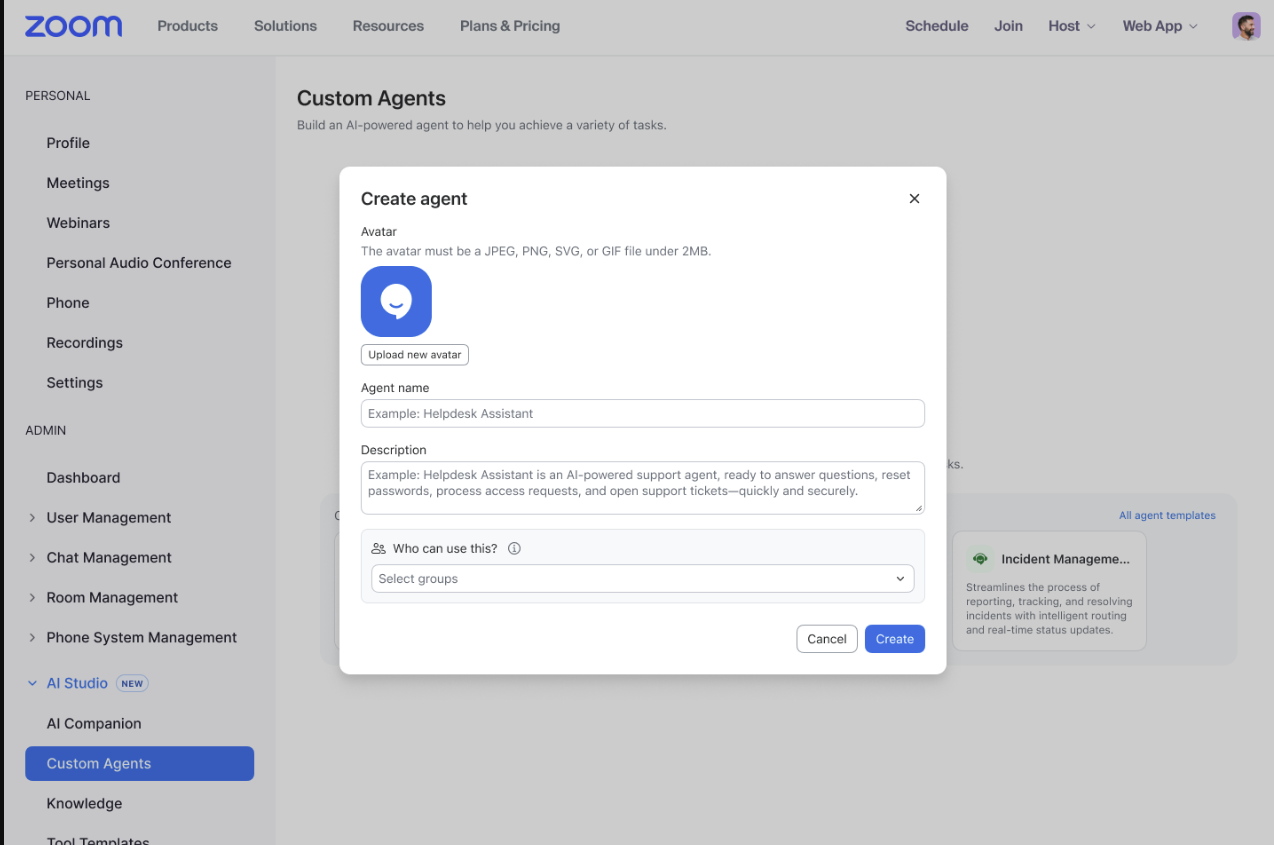Expand the Web App dropdown

click(1159, 26)
